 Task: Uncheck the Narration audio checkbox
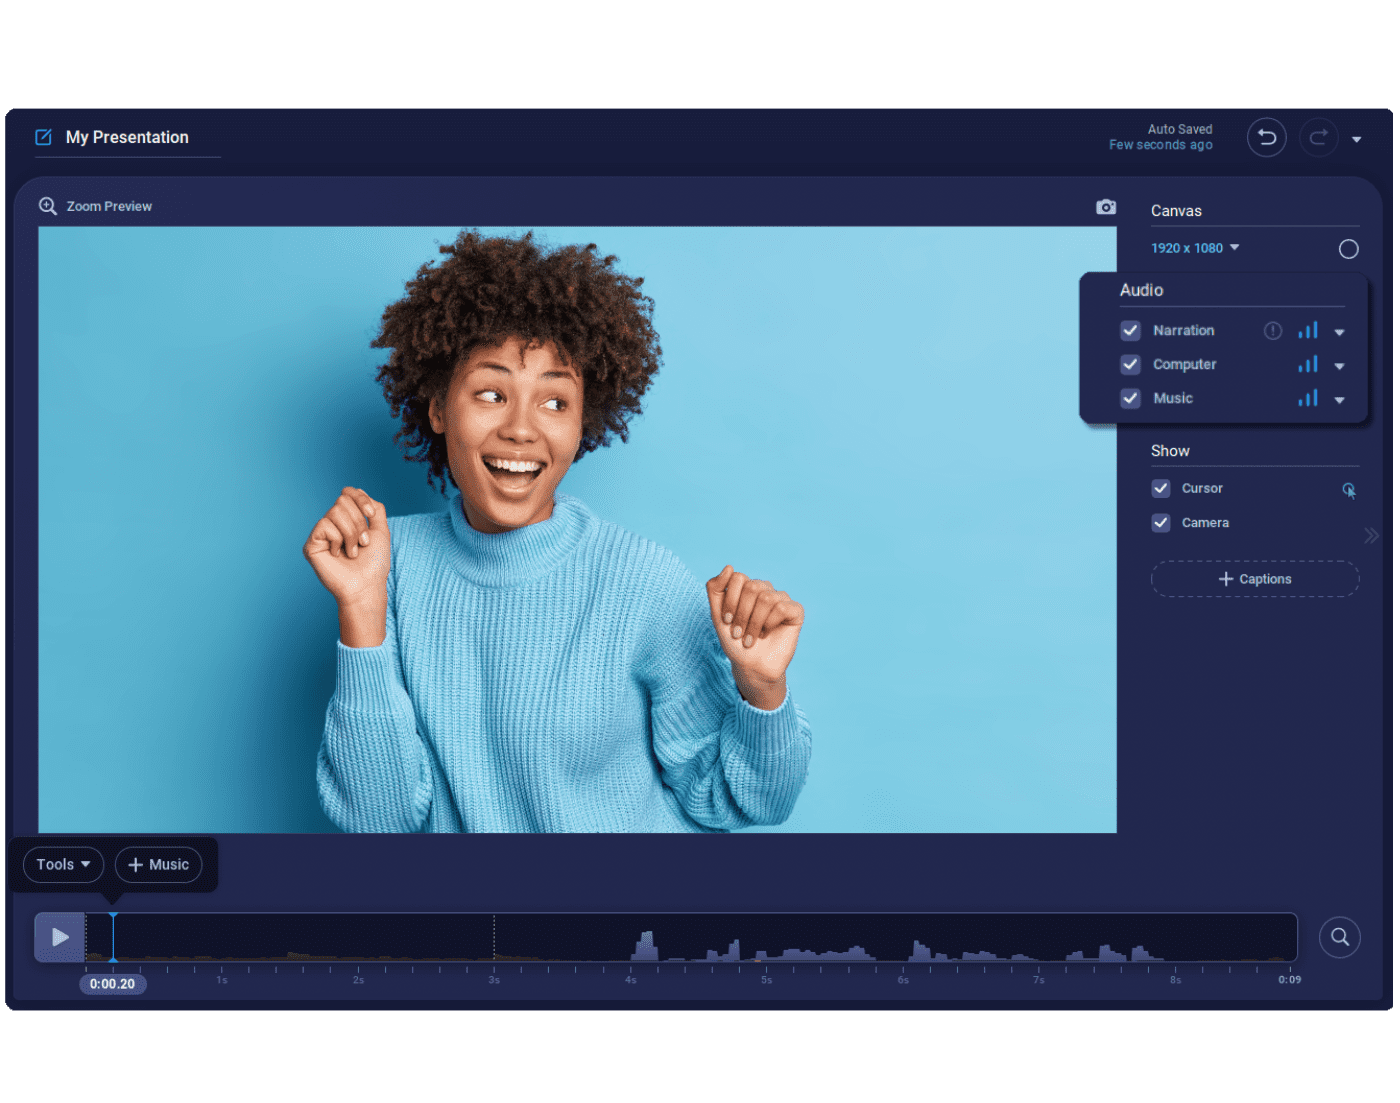pyautogui.click(x=1130, y=331)
